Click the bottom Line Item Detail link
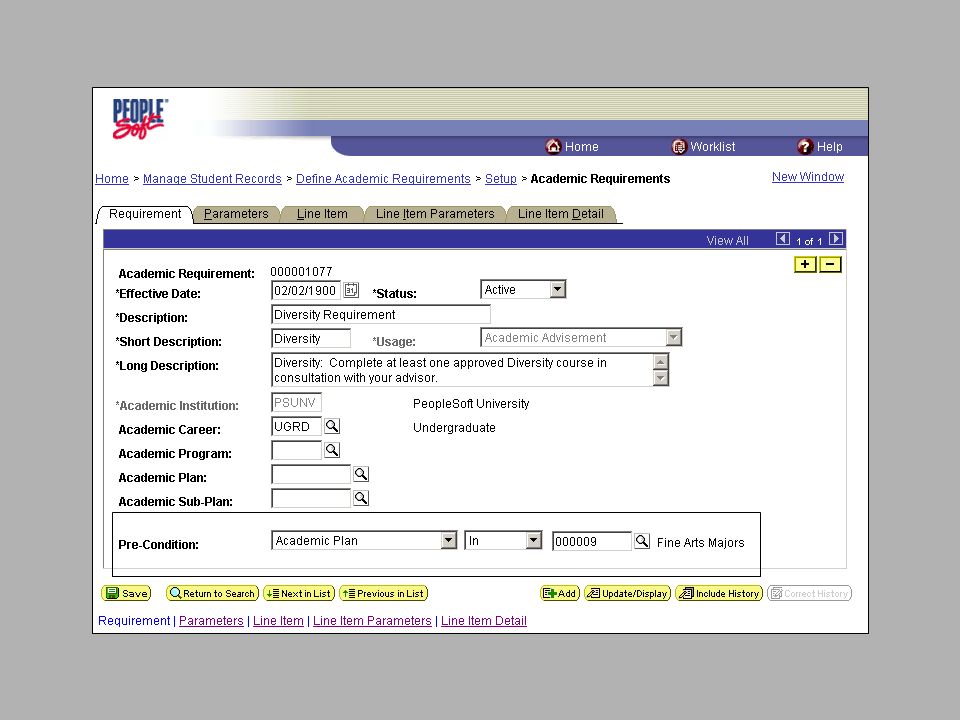This screenshot has width=960, height=720. click(484, 621)
